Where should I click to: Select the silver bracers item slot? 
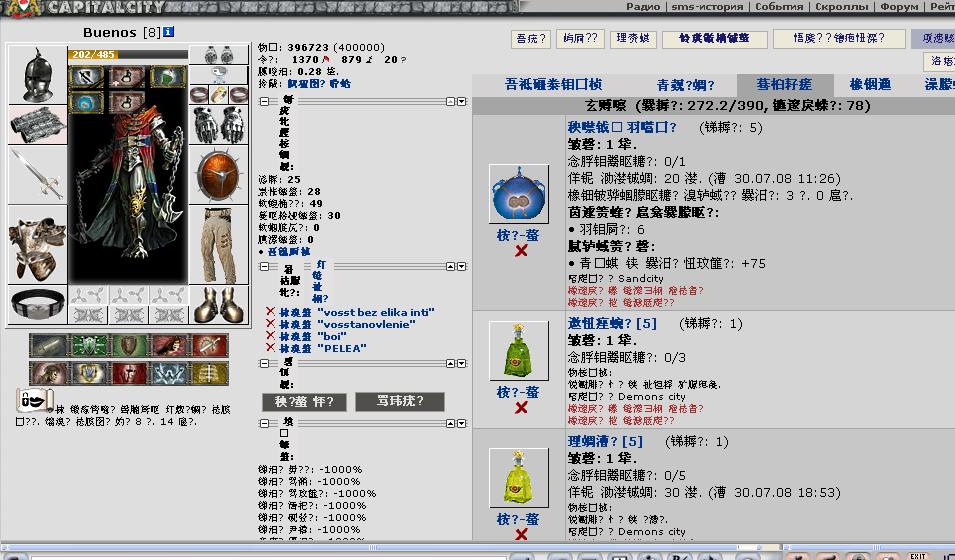[x=37, y=124]
